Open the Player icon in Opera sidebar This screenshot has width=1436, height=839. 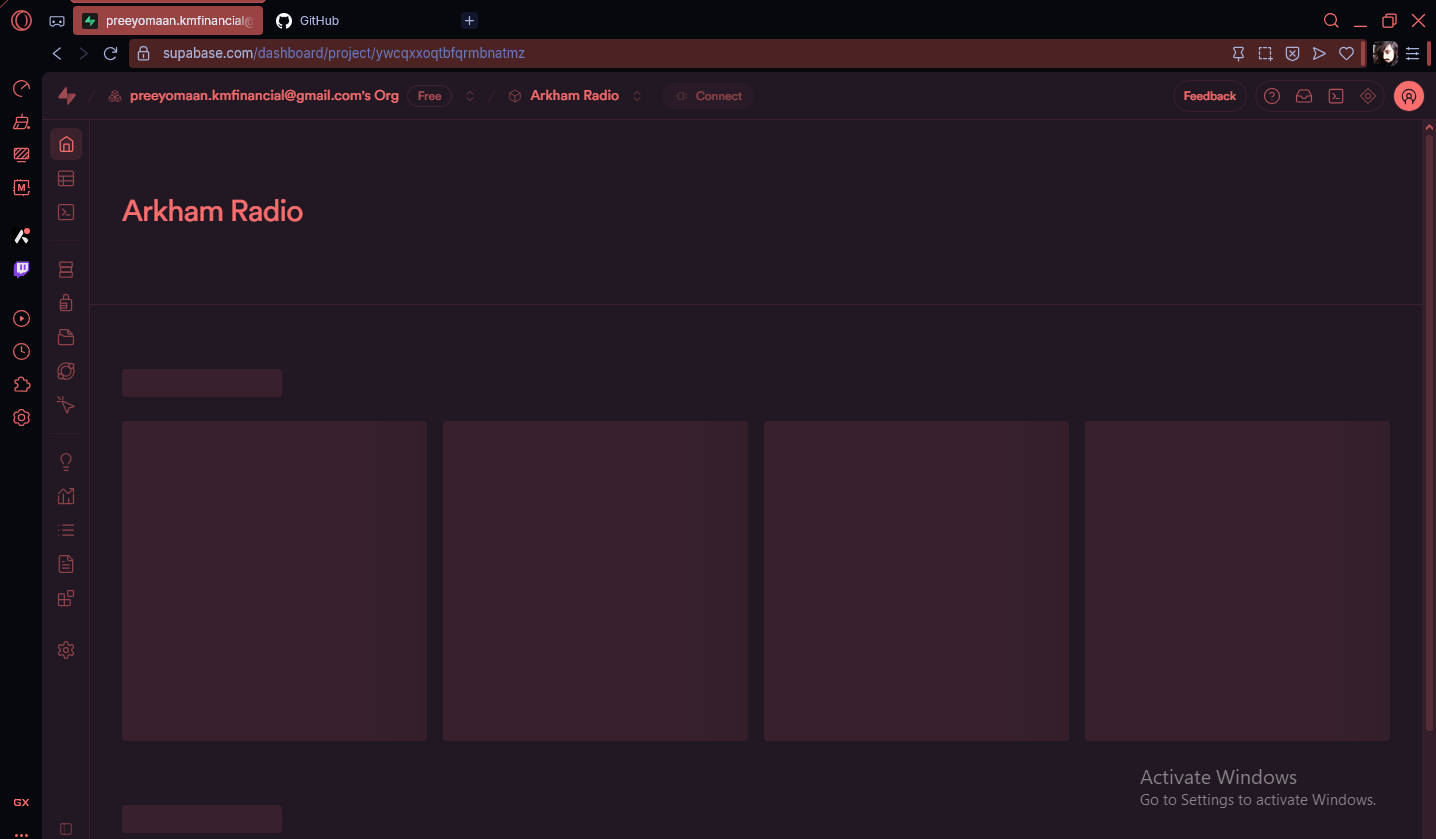tap(21, 319)
